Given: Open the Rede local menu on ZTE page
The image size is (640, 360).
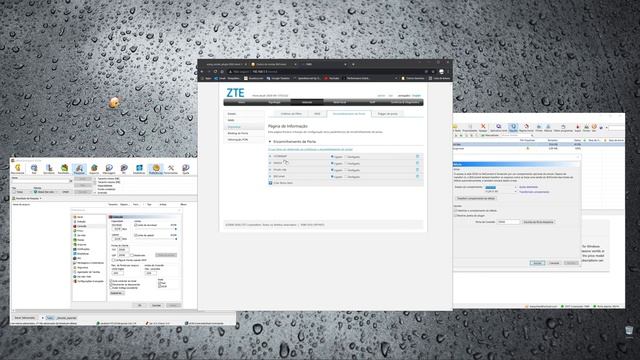Looking at the screenshot, I should click(x=340, y=102).
